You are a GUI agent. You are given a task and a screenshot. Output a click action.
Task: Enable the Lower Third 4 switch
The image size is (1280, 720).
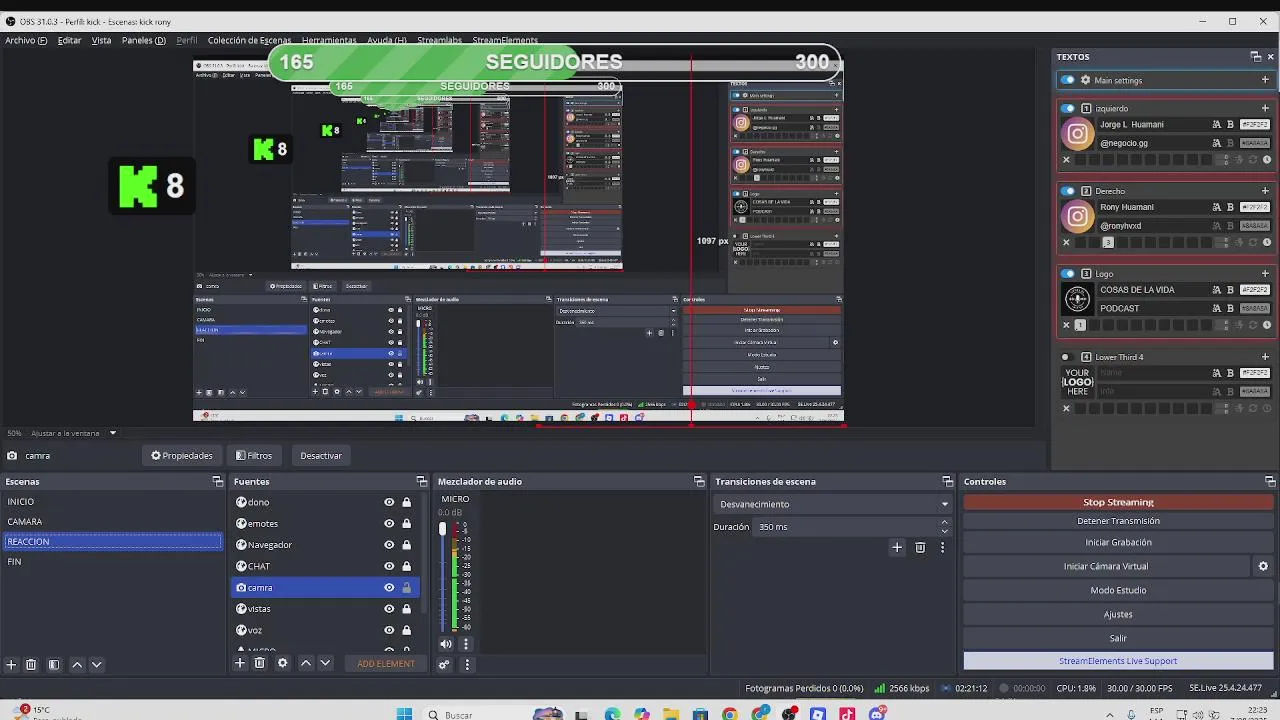[1066, 357]
